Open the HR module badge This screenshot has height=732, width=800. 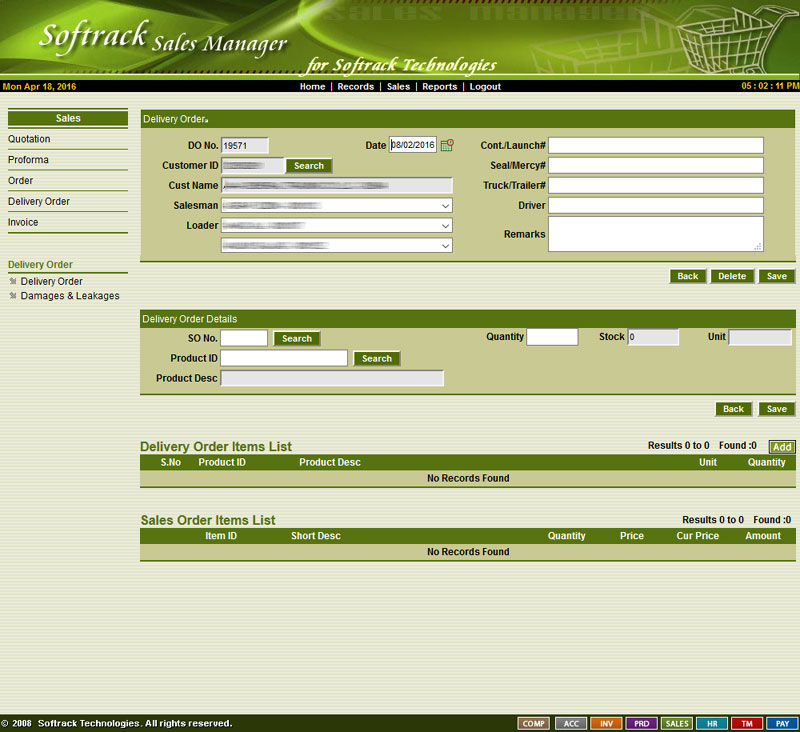tap(711, 723)
